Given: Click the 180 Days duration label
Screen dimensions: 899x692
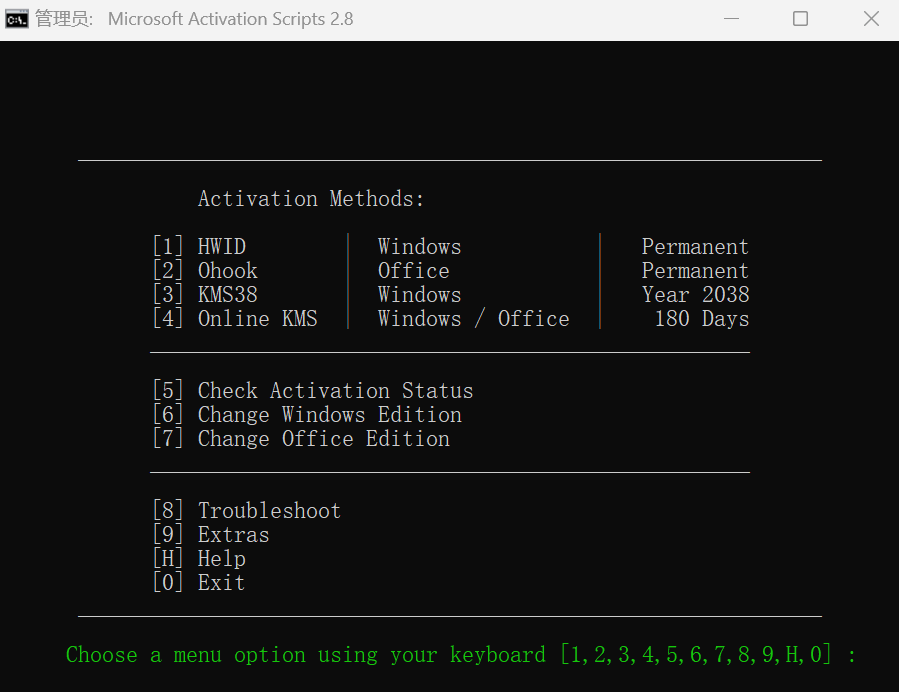Looking at the screenshot, I should tap(700, 318).
